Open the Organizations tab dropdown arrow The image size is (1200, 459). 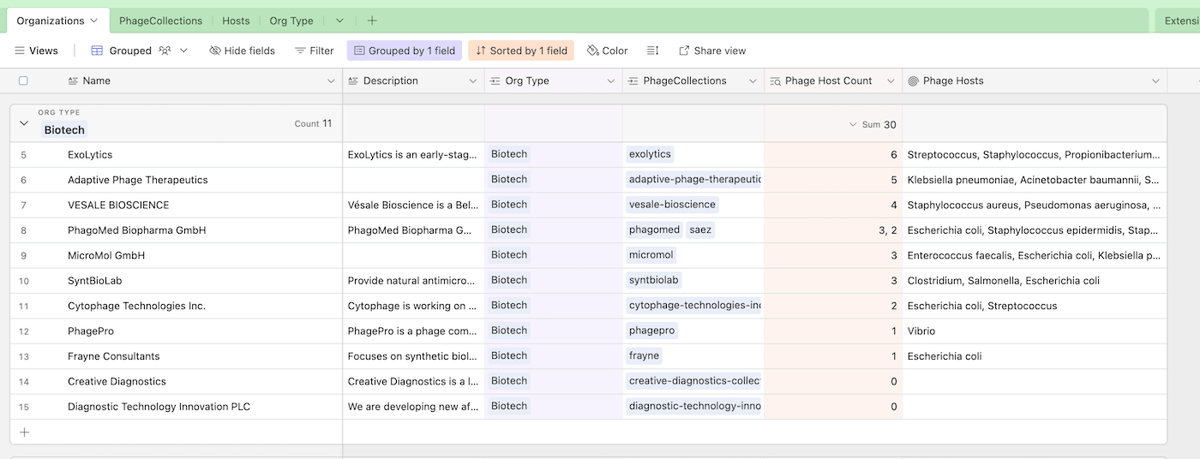[x=94, y=21]
